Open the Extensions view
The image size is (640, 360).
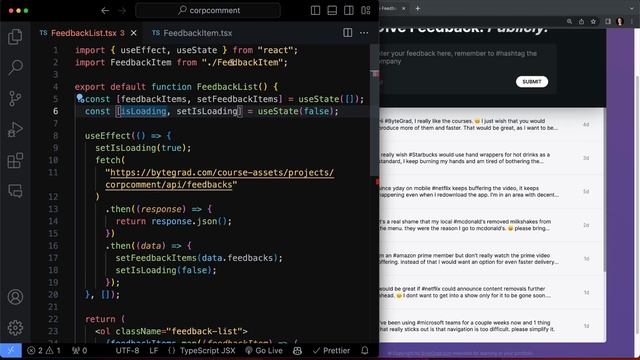(x=15, y=160)
